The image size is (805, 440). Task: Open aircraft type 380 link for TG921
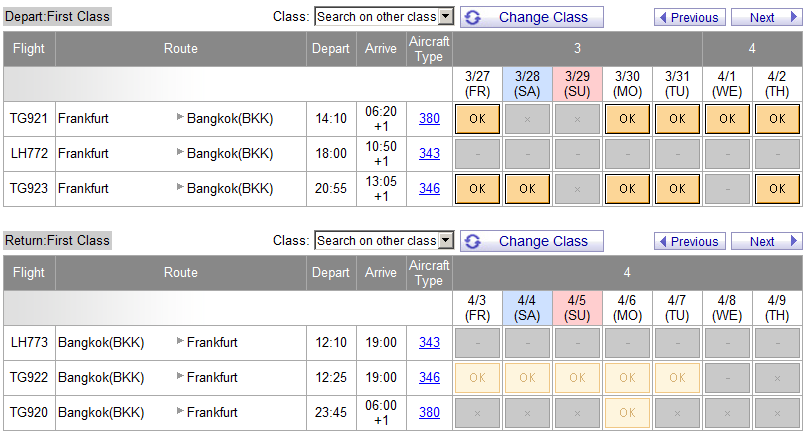[x=429, y=119]
